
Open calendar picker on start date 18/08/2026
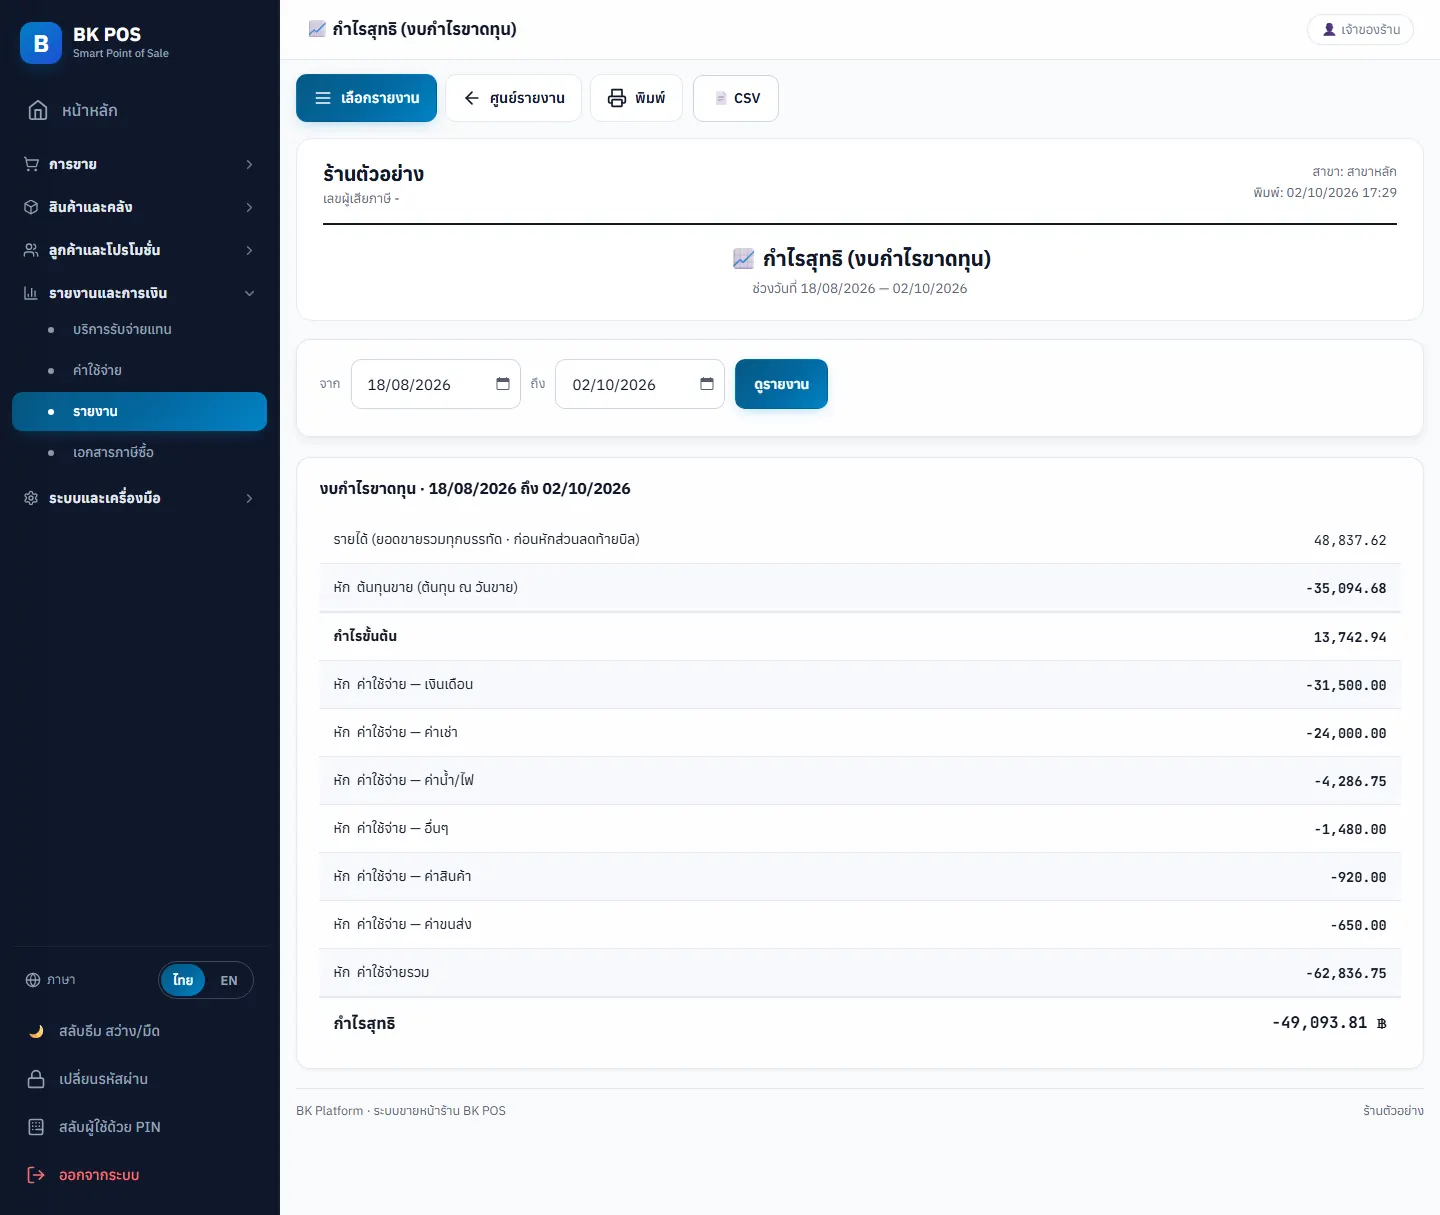tap(503, 384)
